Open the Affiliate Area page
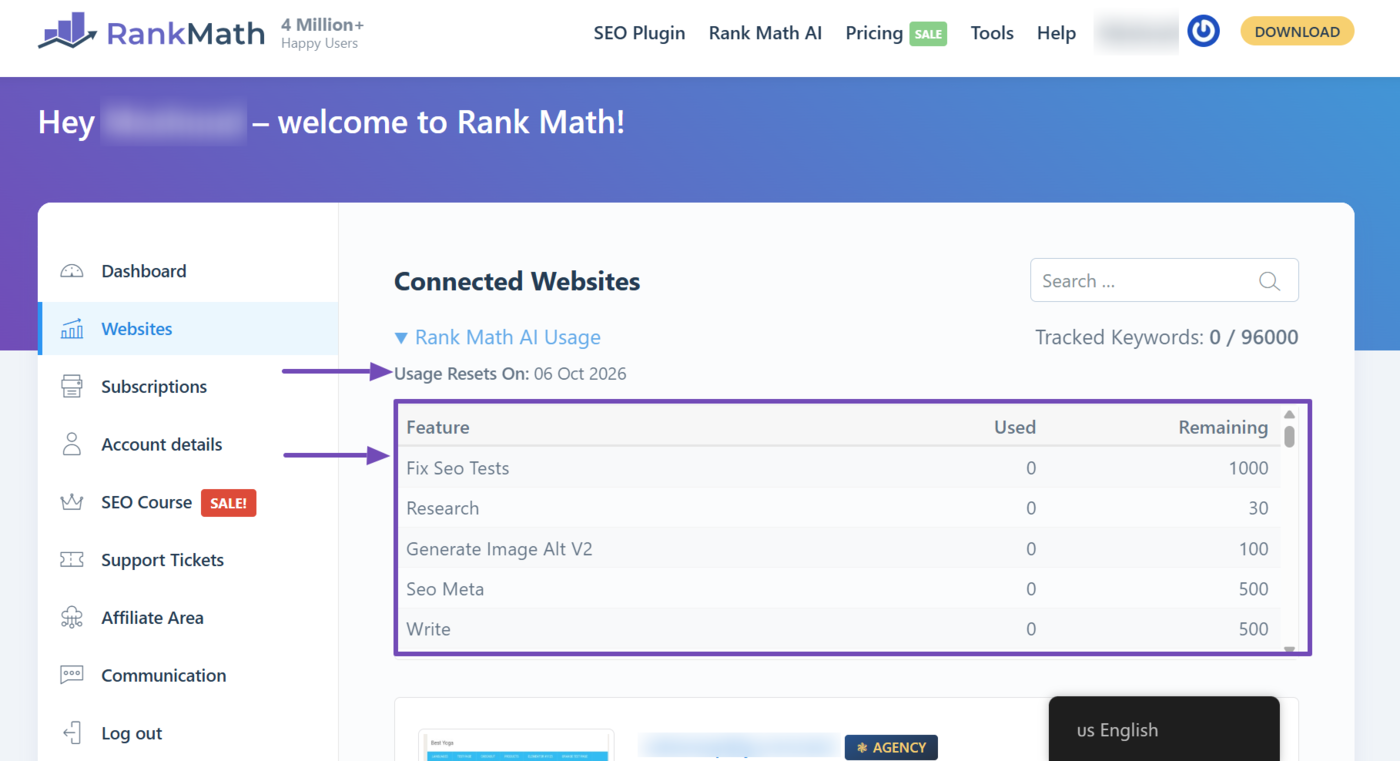 coord(152,618)
